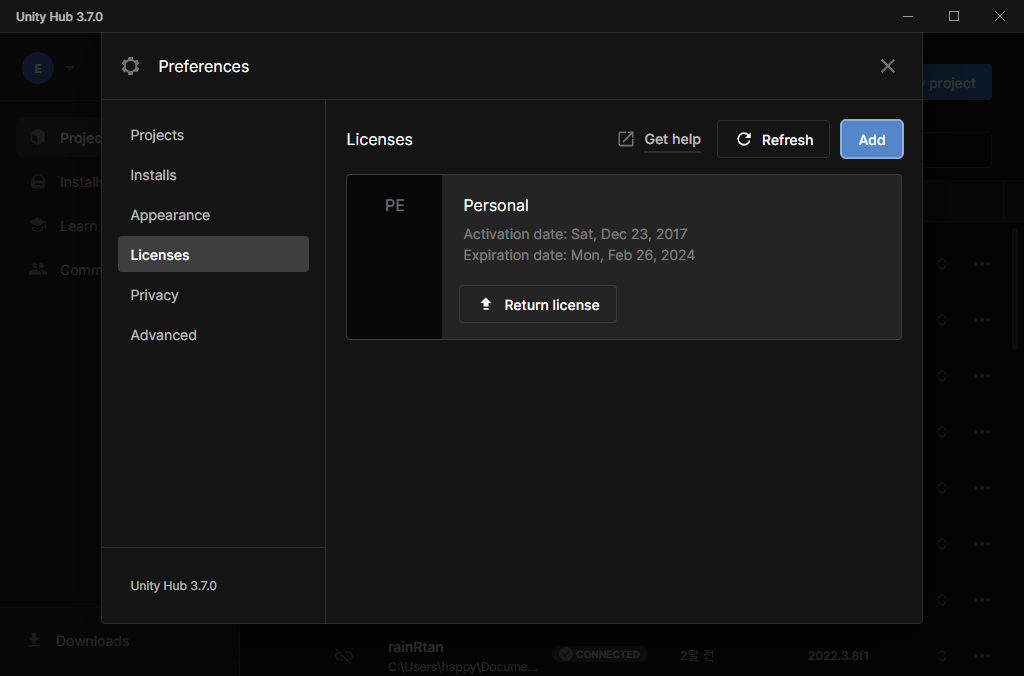Click the Preferences gear icon
This screenshot has height=676, width=1024.
tap(131, 66)
